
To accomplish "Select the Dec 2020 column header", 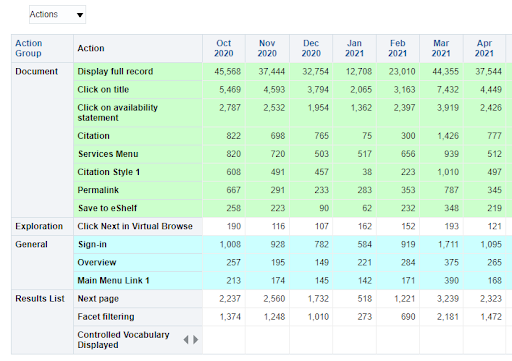I will click(311, 48).
